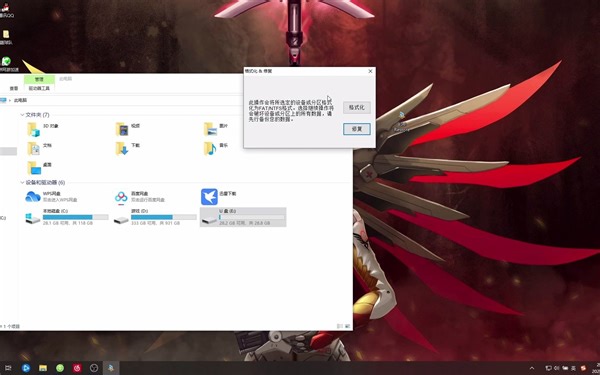
Task: Open the QQ desktop shortcut
Action: tap(6, 11)
